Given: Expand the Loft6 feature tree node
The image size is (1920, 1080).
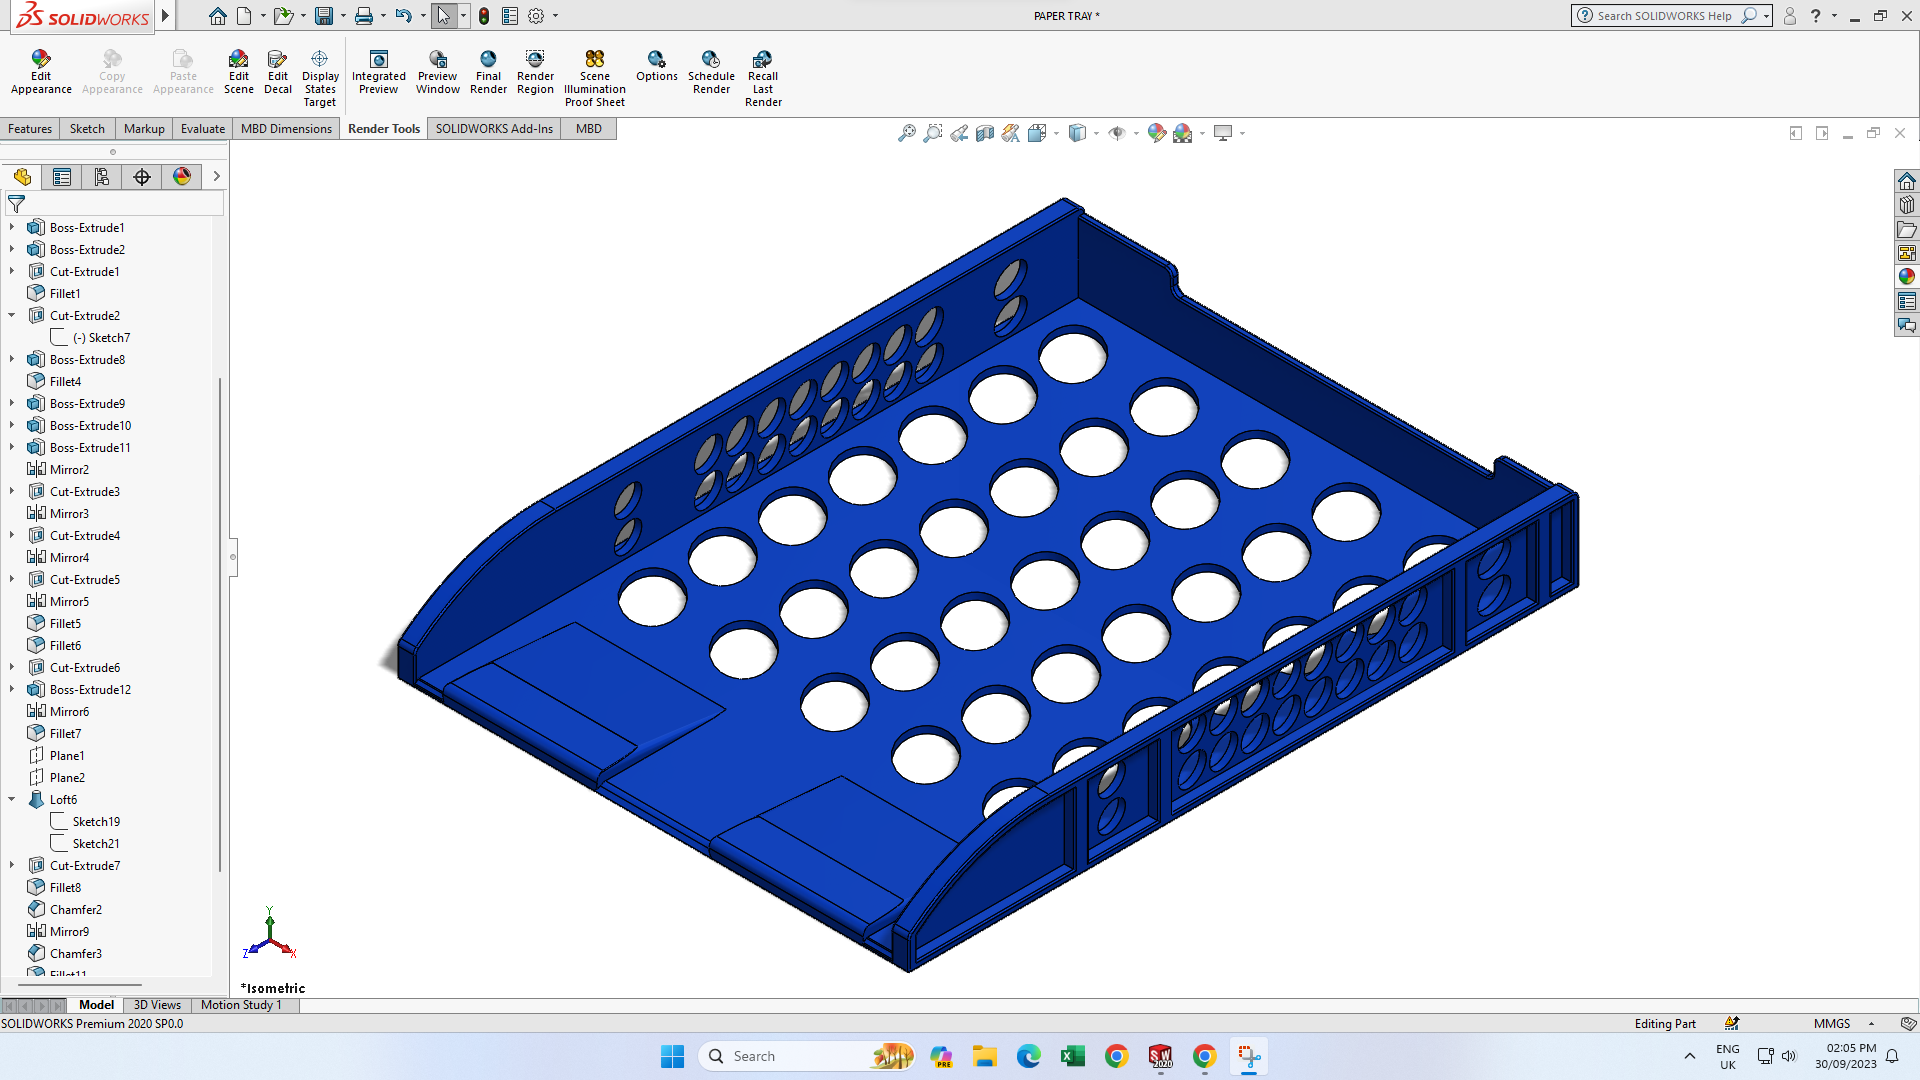Looking at the screenshot, I should tap(12, 799).
